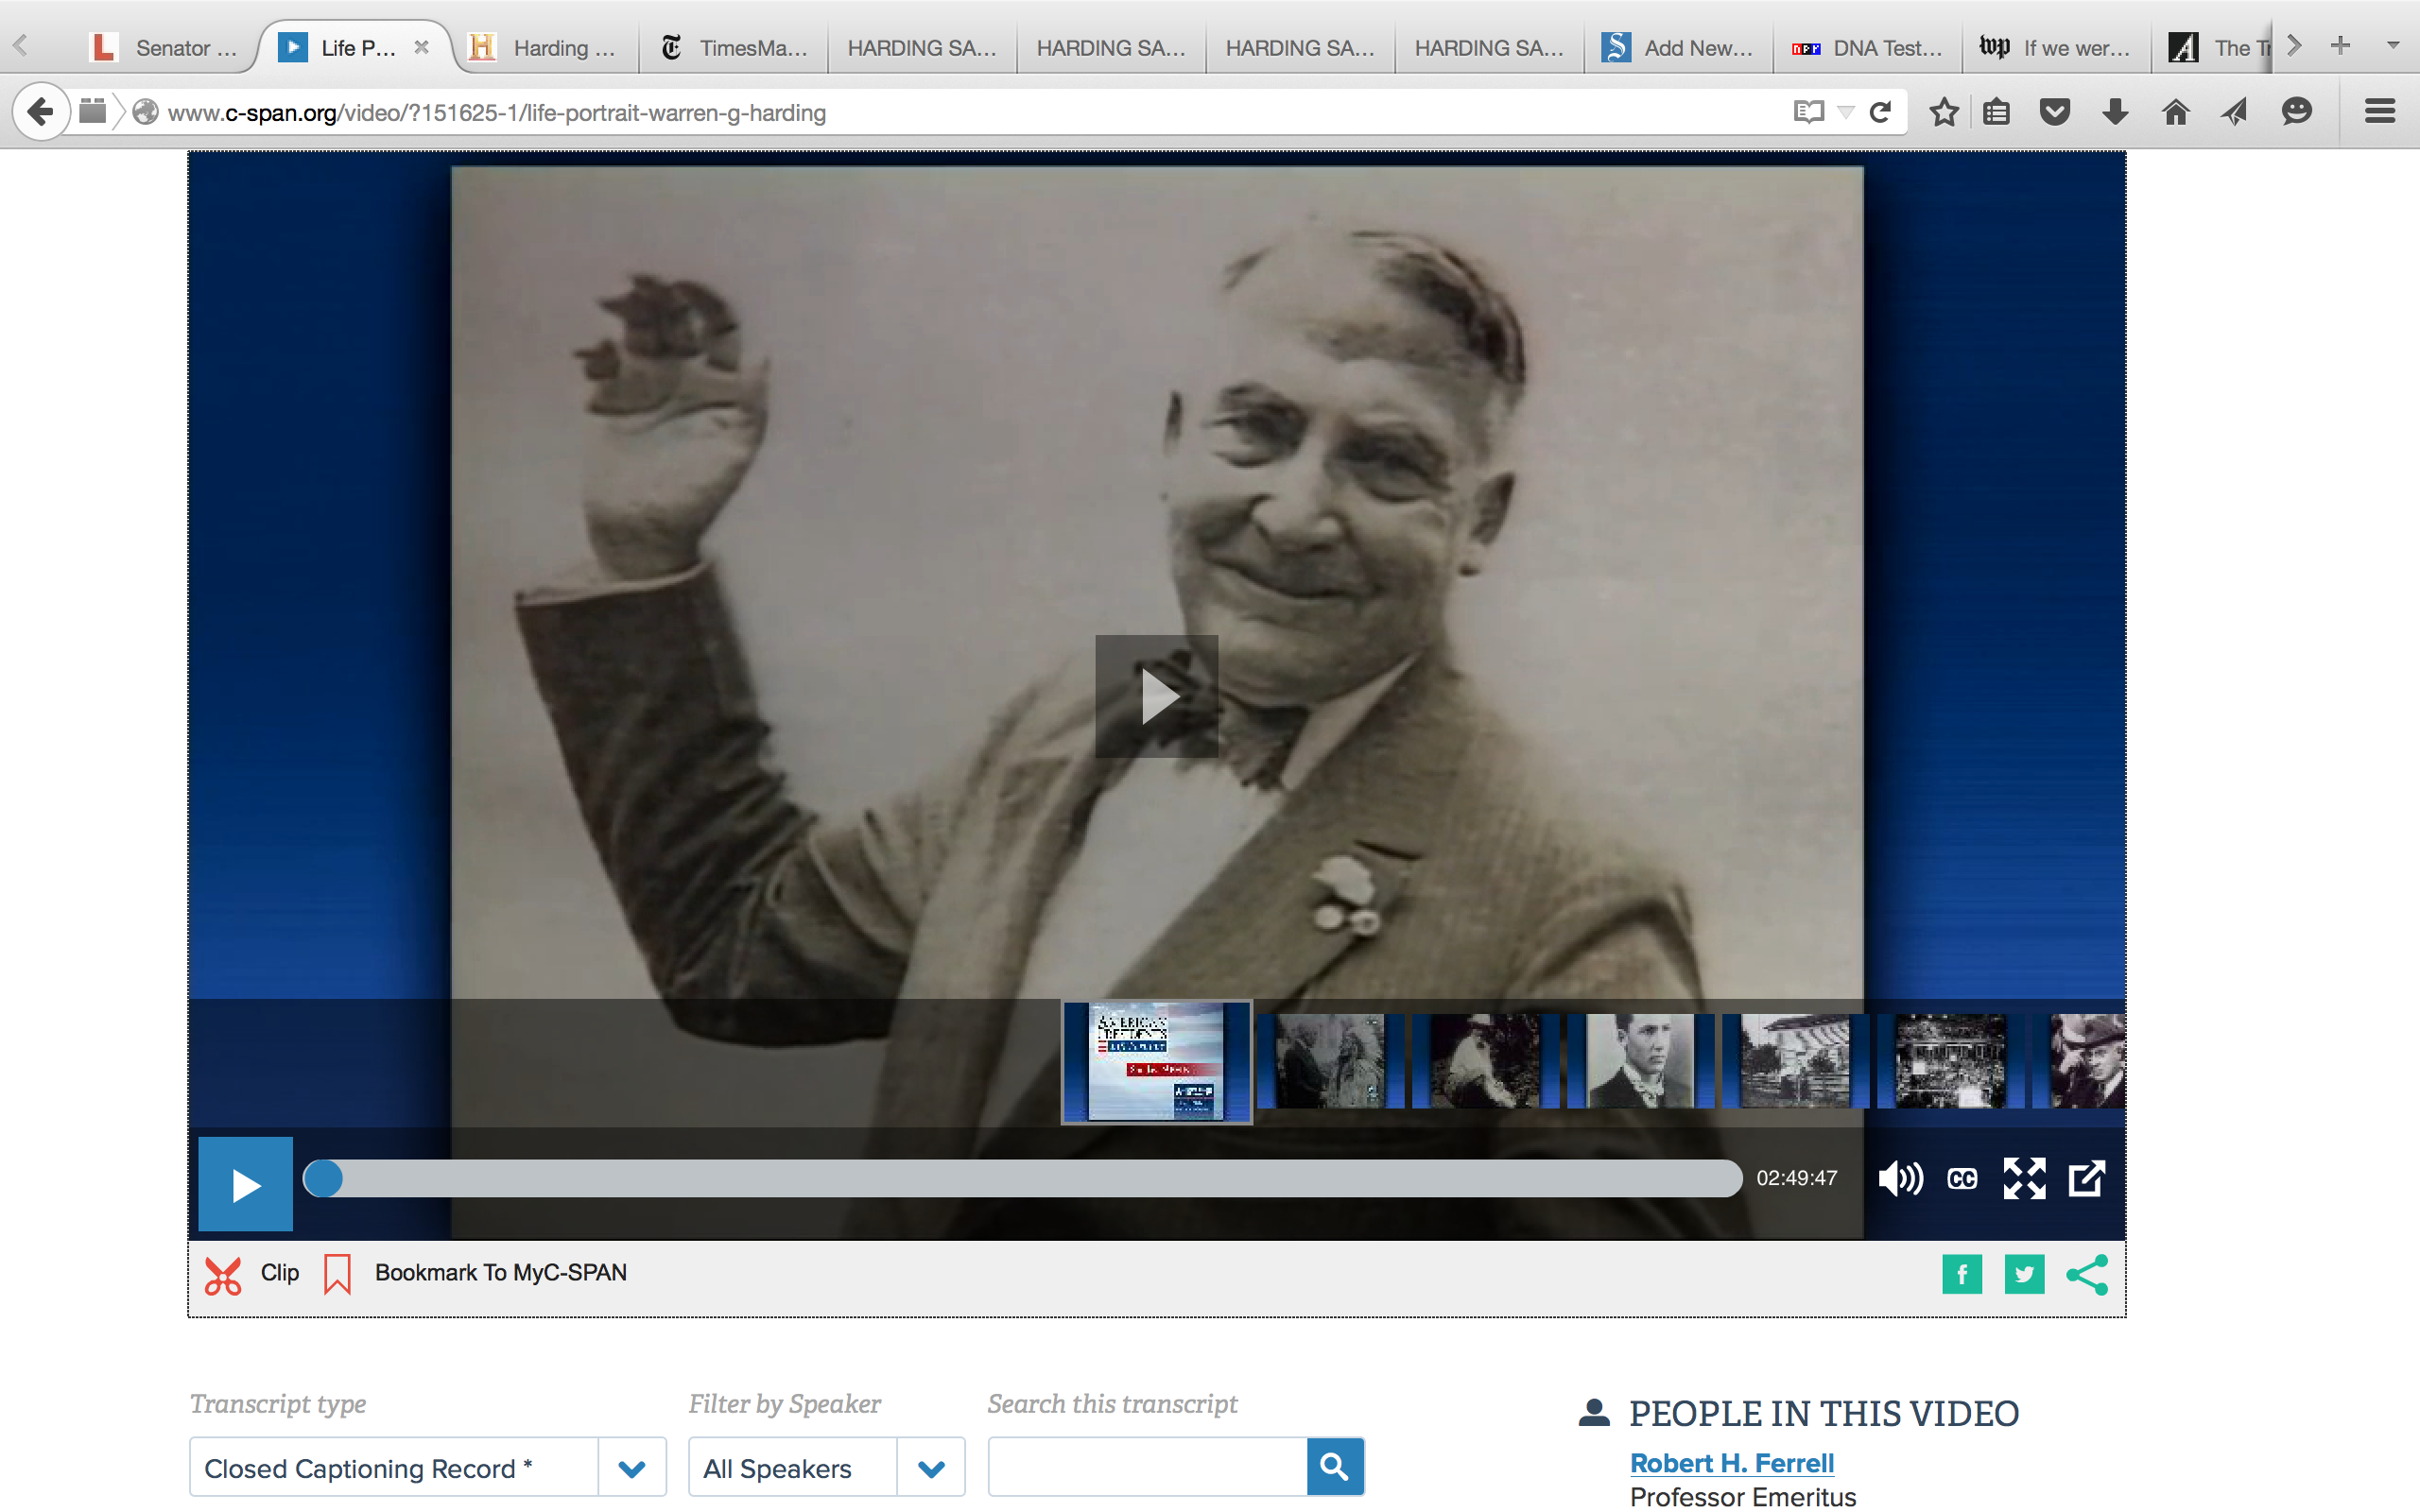
Task: Click the red scissors Clip icon
Action: click(x=223, y=1274)
